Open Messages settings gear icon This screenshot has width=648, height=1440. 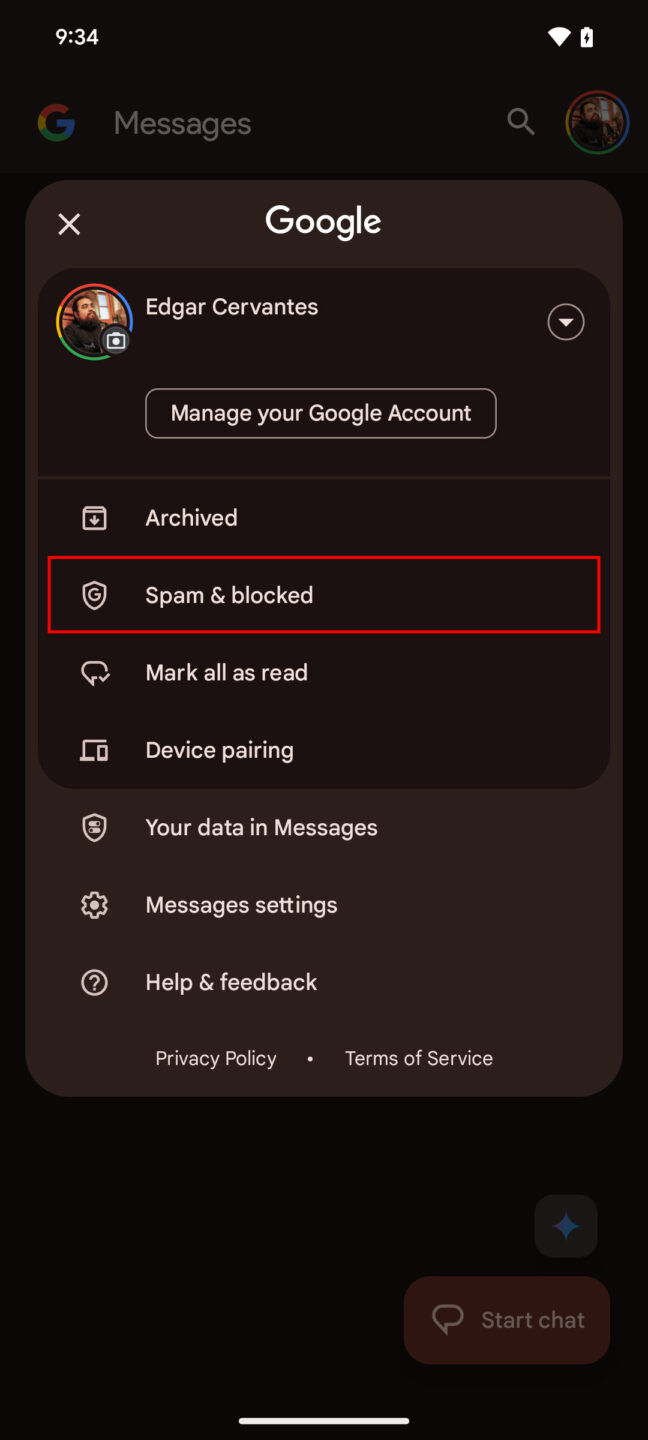(94, 904)
